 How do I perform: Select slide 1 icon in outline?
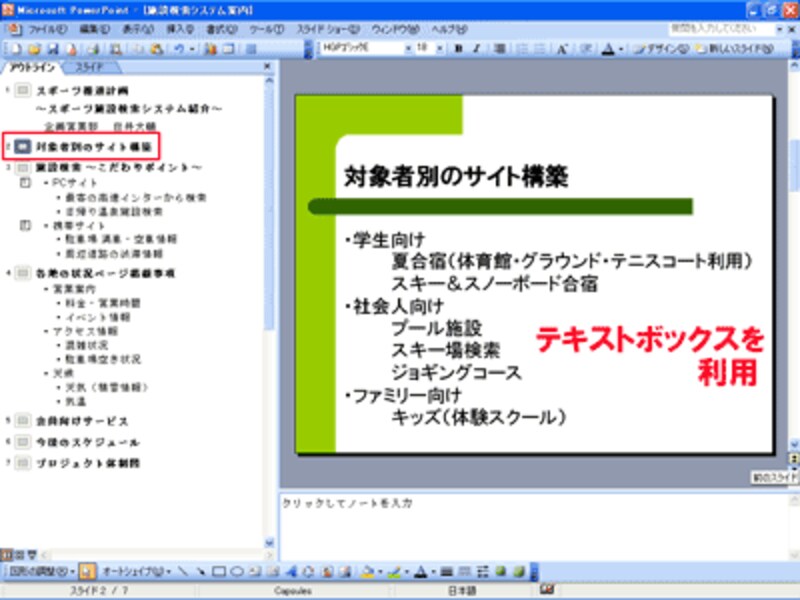[22, 91]
